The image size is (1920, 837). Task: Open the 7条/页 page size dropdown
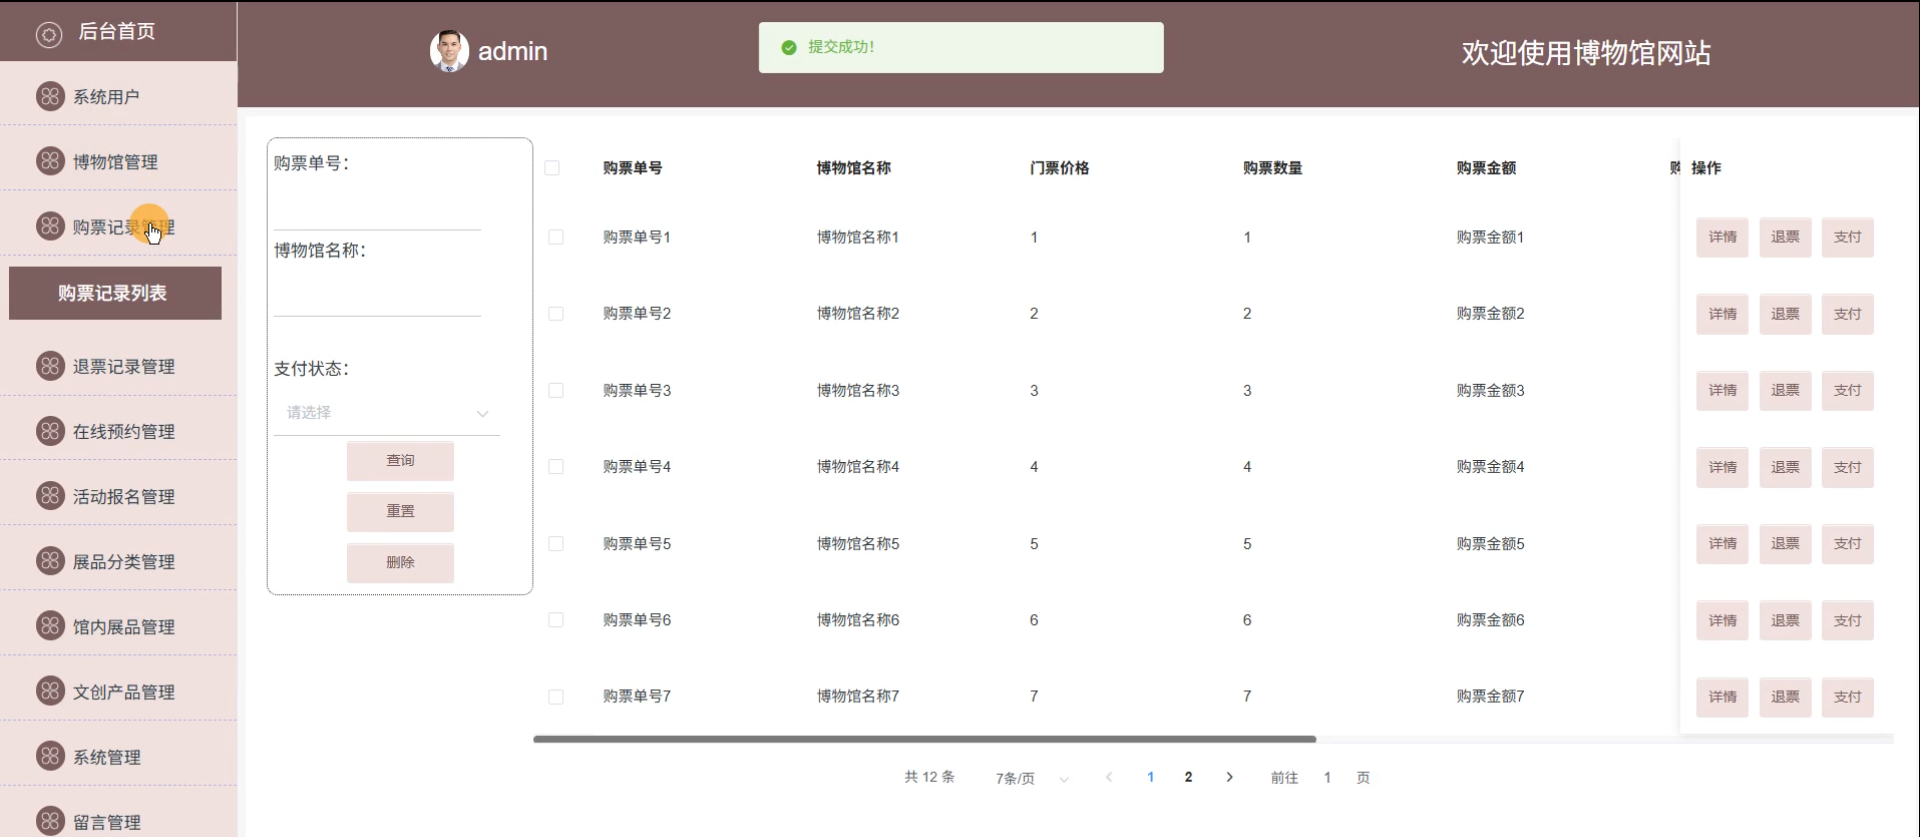point(1031,778)
